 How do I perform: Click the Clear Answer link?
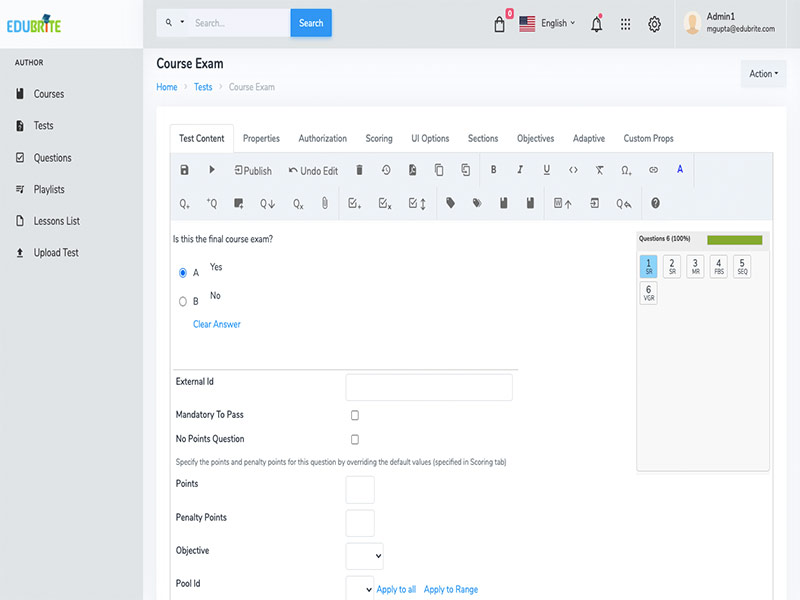[216, 324]
